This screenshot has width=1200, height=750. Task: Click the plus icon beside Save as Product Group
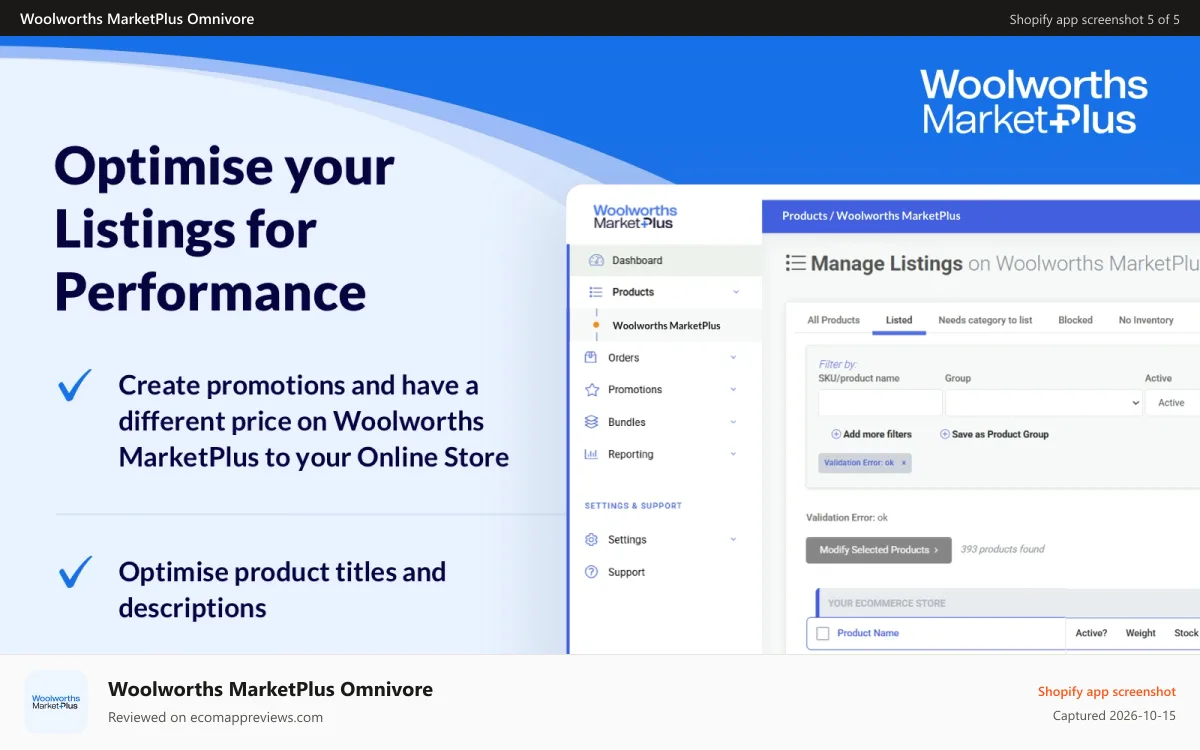(x=944, y=434)
